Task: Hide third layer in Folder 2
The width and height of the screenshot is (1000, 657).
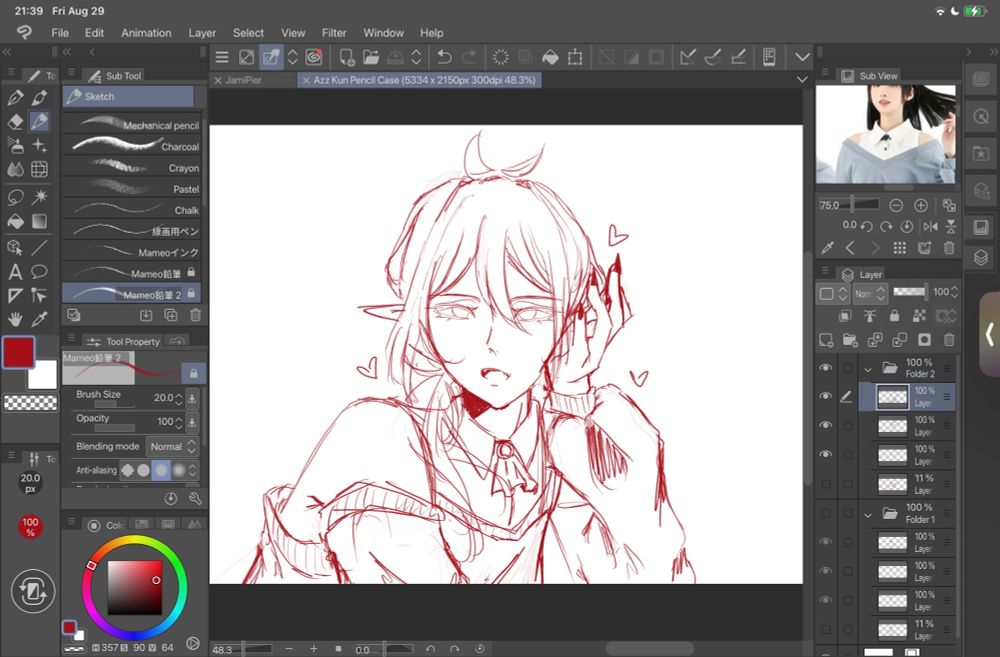Action: [x=826, y=454]
